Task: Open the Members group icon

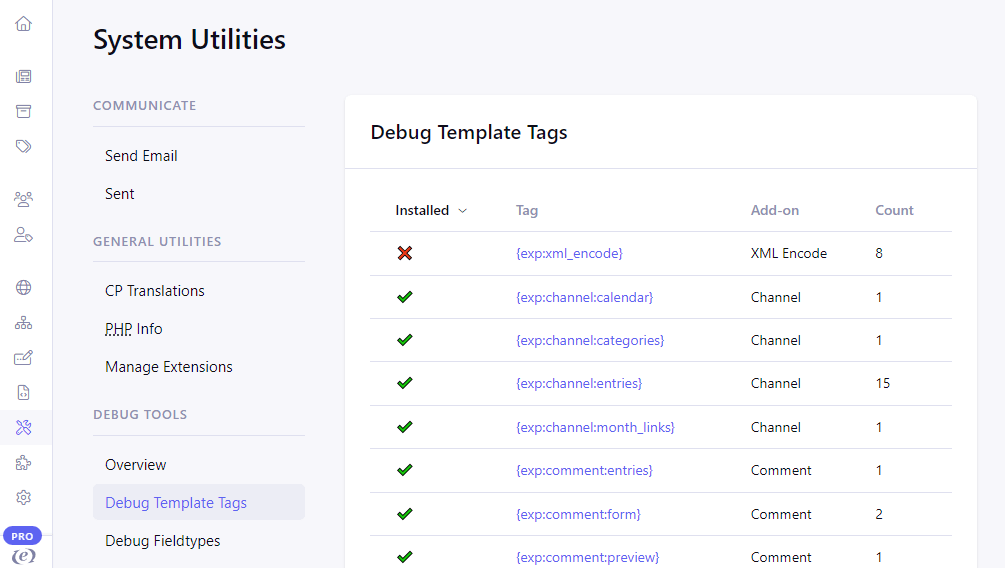Action: click(23, 199)
